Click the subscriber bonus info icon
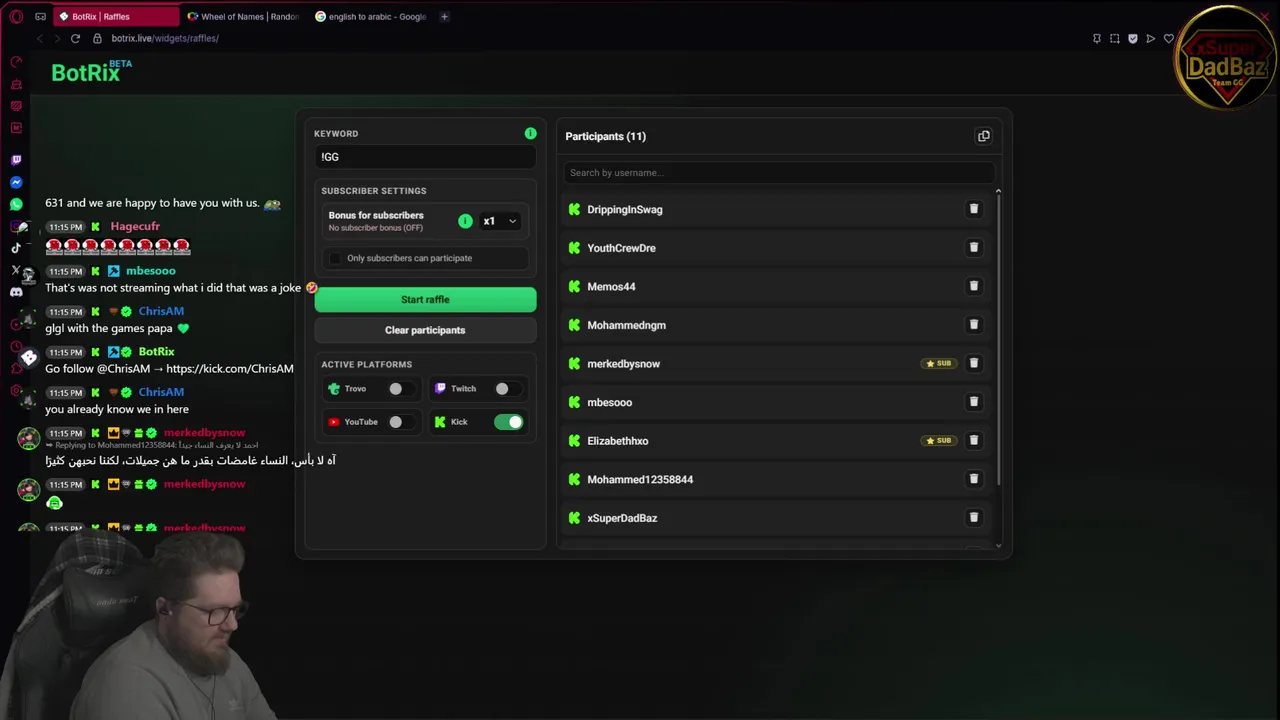Screen dimensions: 1280x720 pos(465,221)
